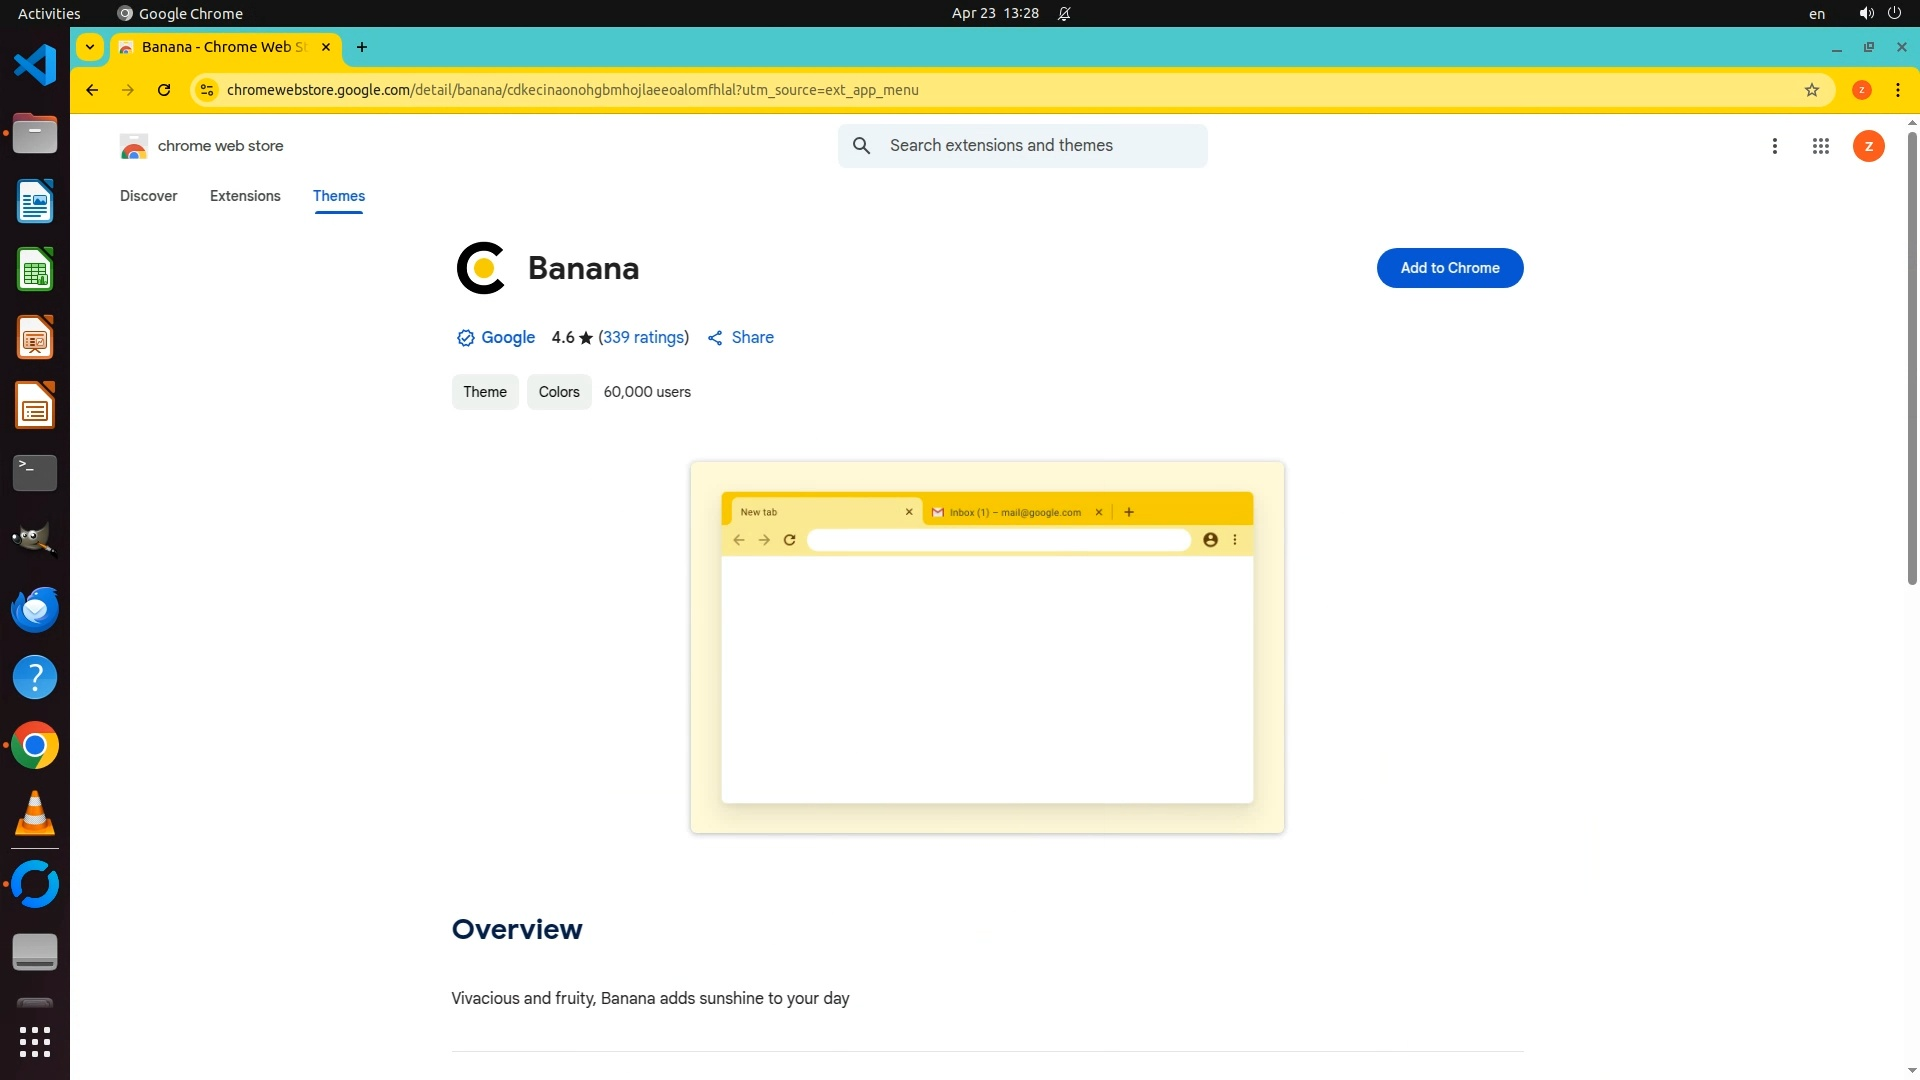Bookmark this page with the star icon
The width and height of the screenshot is (1920, 1080).
pyautogui.click(x=1811, y=90)
